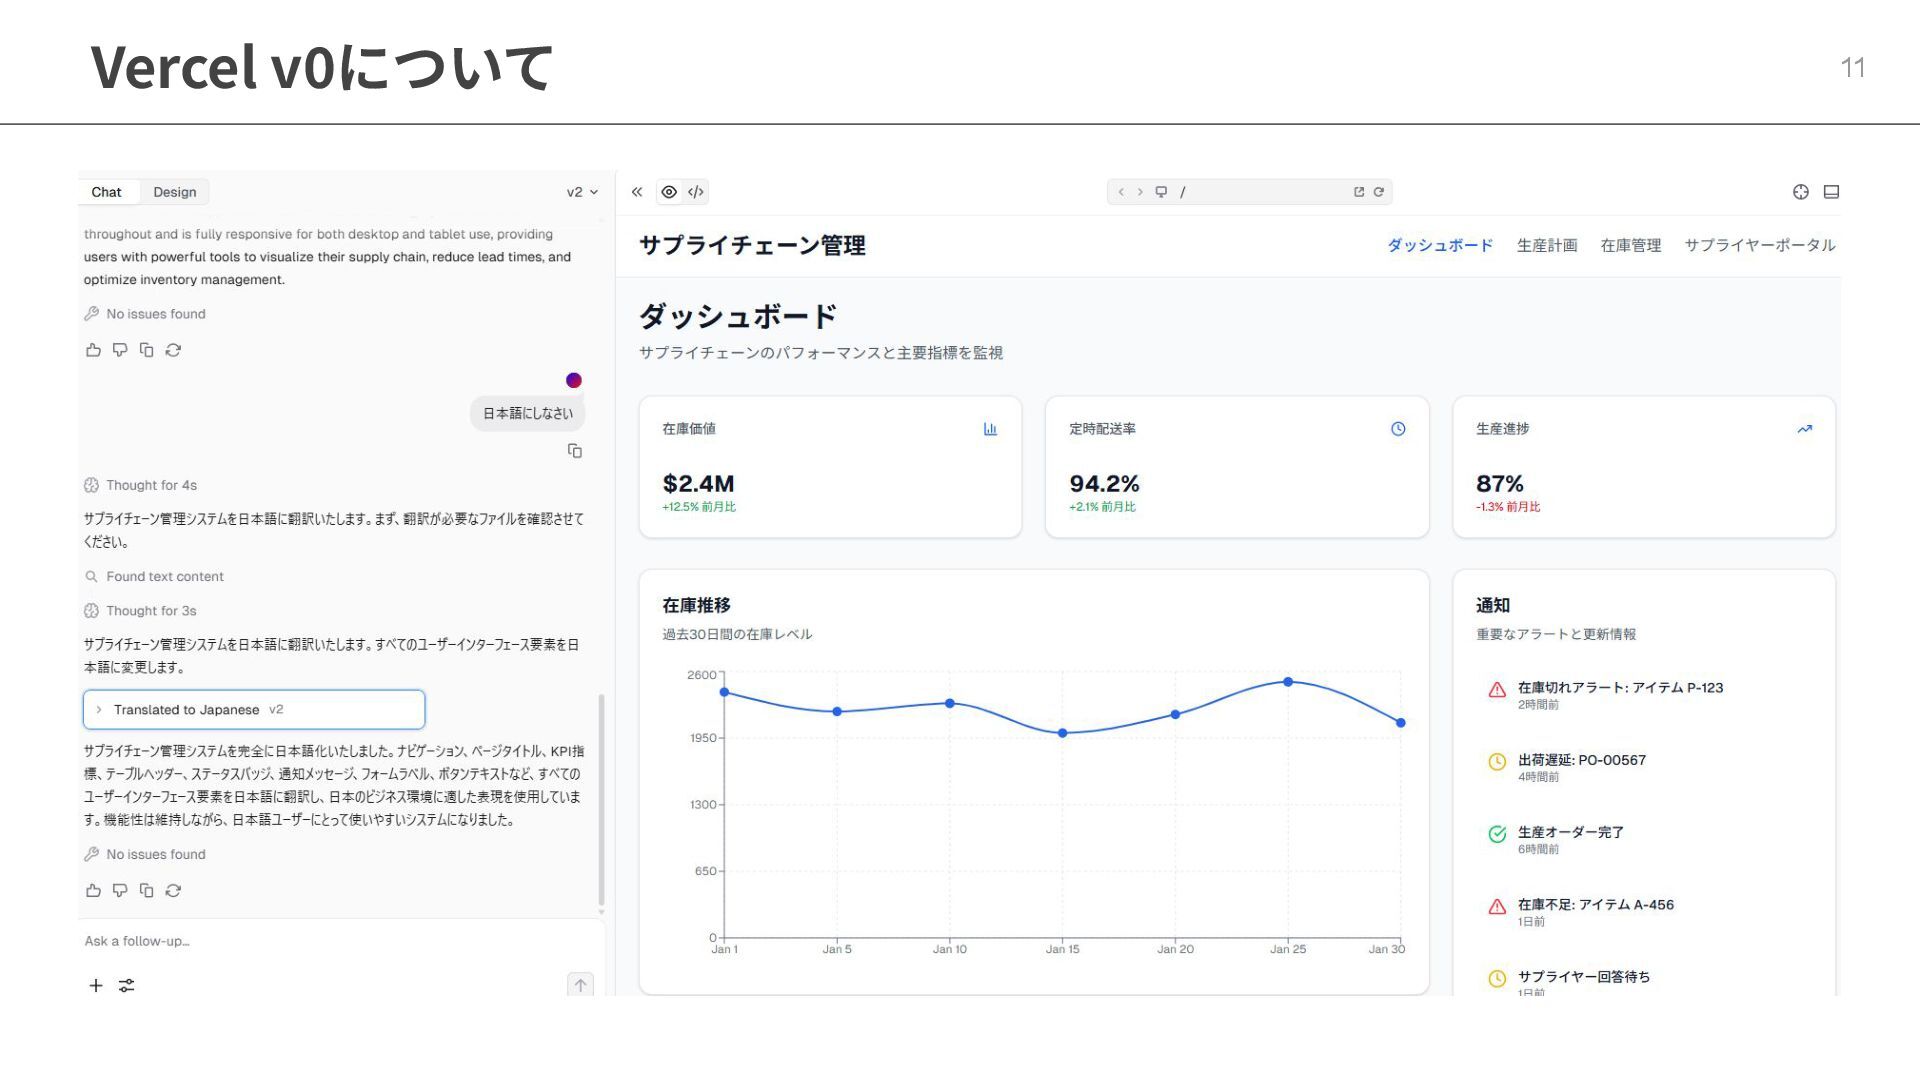
Task: Open the v2 version dropdown
Action: tap(582, 192)
